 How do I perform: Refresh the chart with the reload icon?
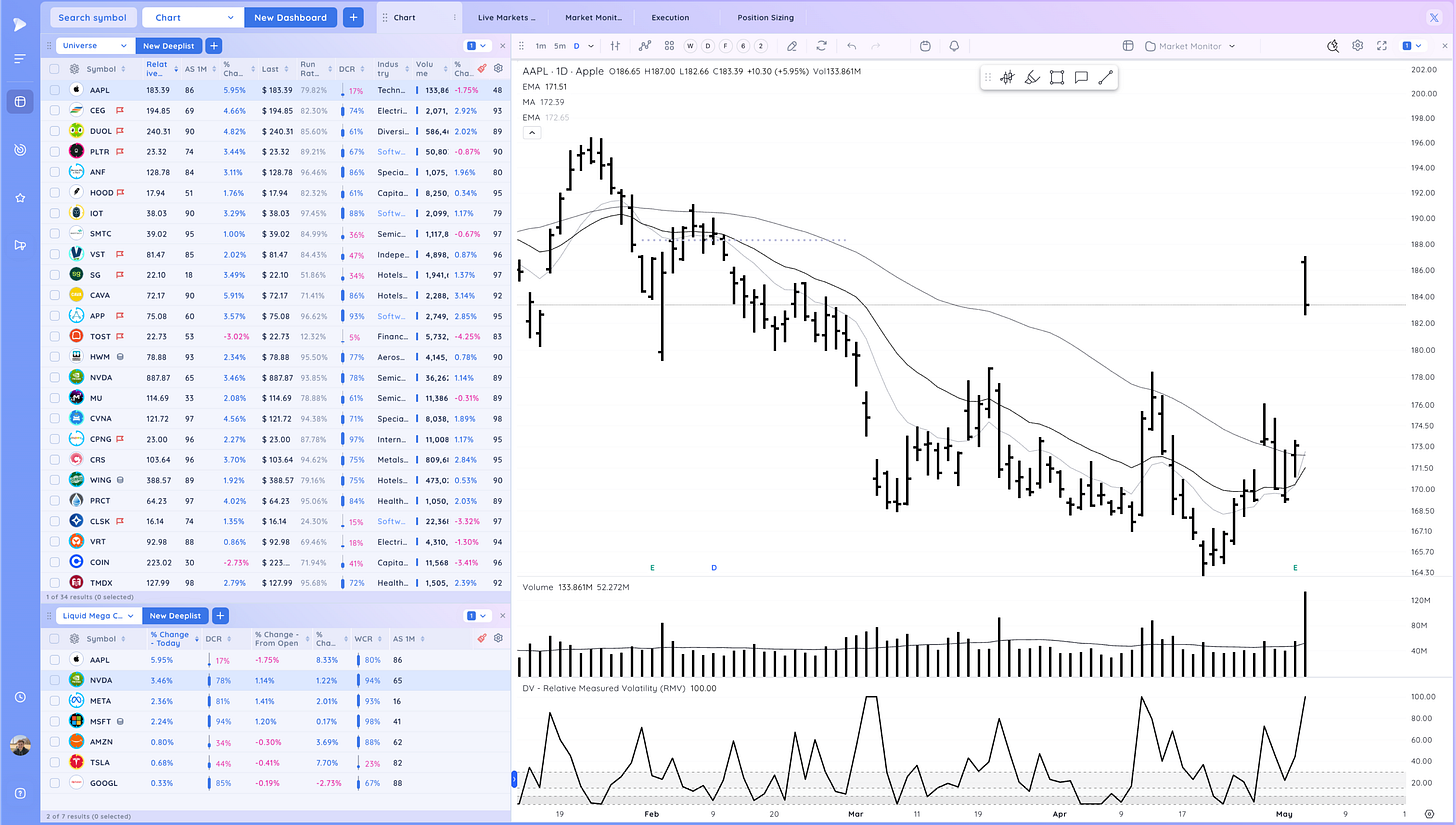[x=822, y=46]
